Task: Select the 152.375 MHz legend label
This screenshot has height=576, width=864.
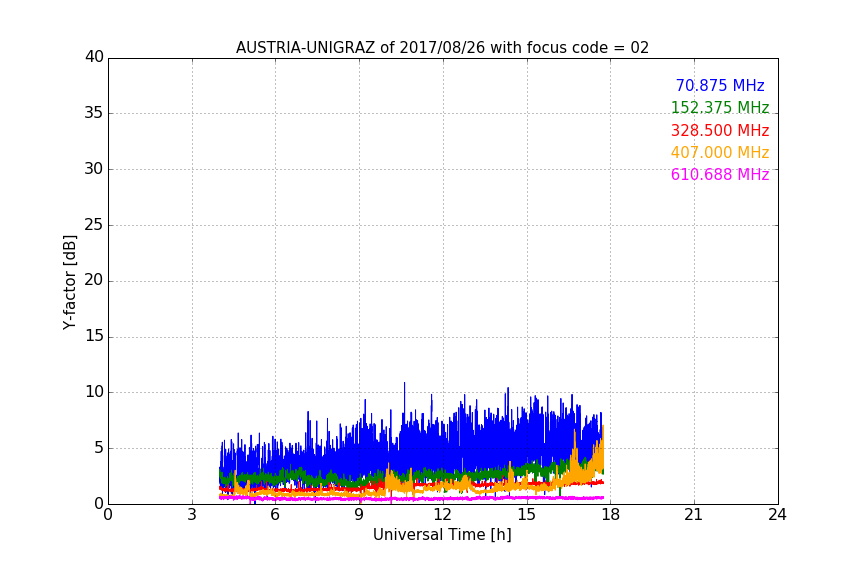Action: tap(720, 107)
